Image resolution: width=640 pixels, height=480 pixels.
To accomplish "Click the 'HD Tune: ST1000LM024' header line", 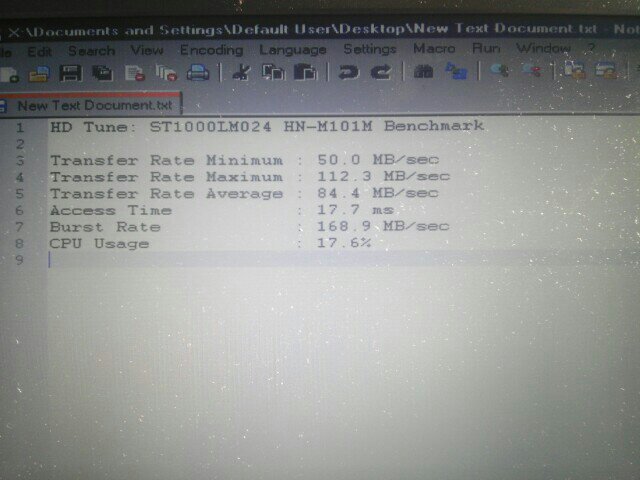I will click(x=161, y=127).
